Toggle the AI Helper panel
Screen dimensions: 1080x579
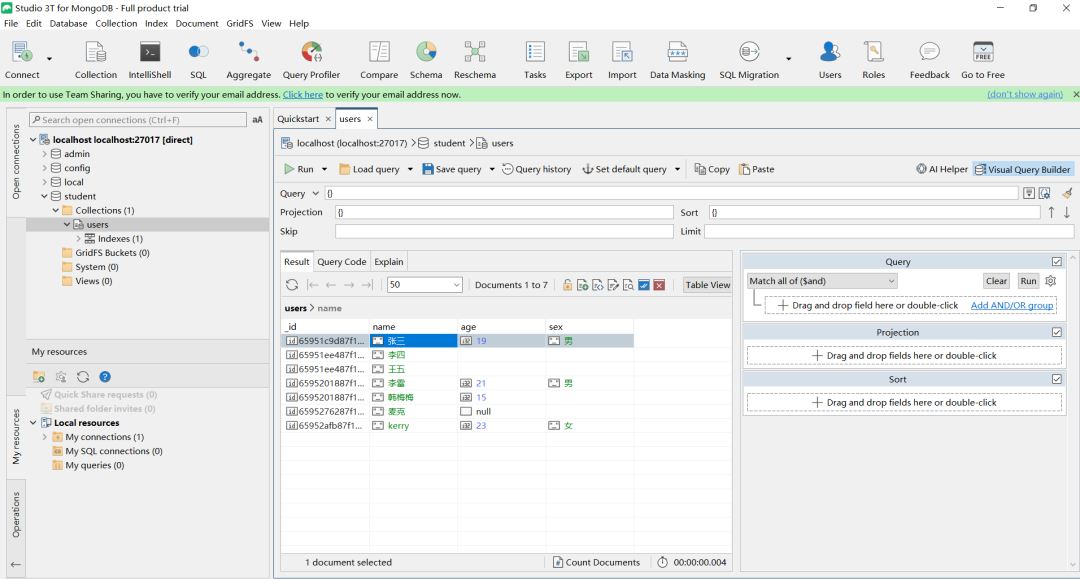(x=942, y=169)
